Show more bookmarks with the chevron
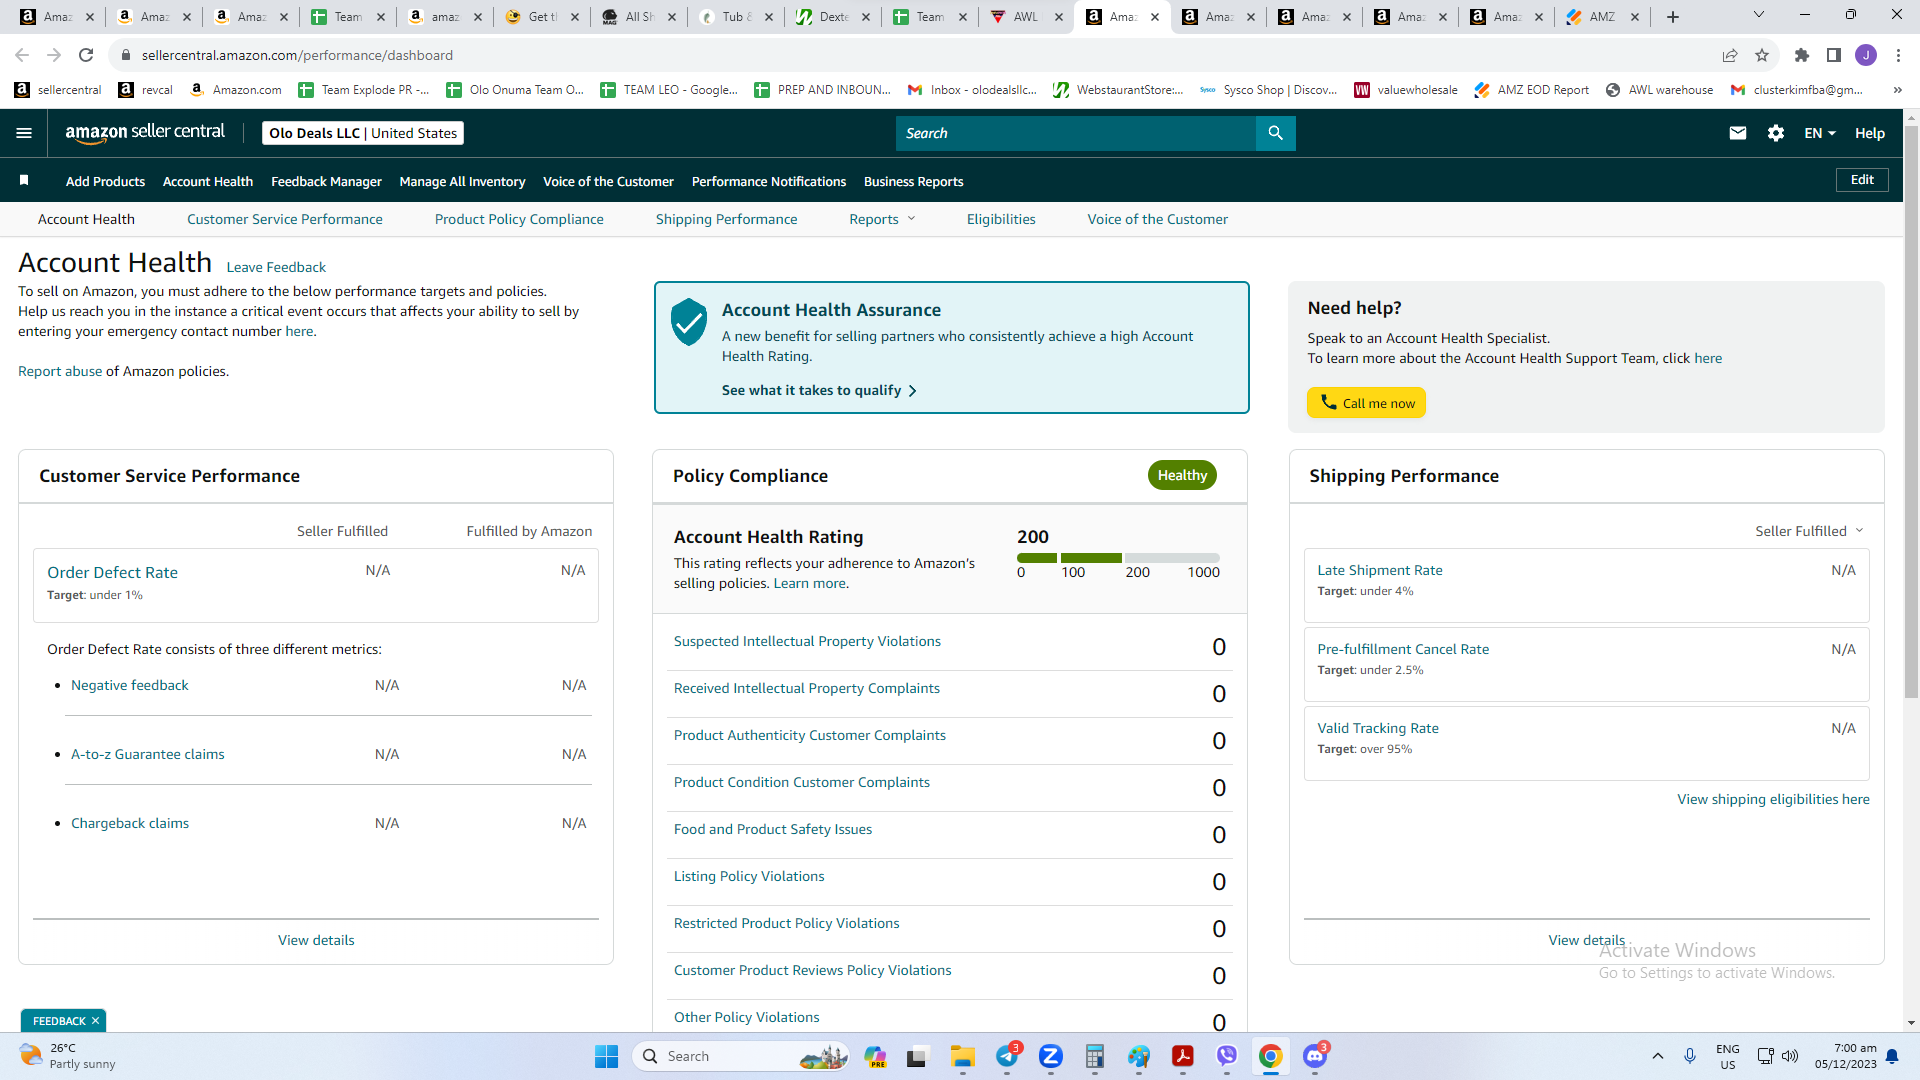 [1897, 90]
